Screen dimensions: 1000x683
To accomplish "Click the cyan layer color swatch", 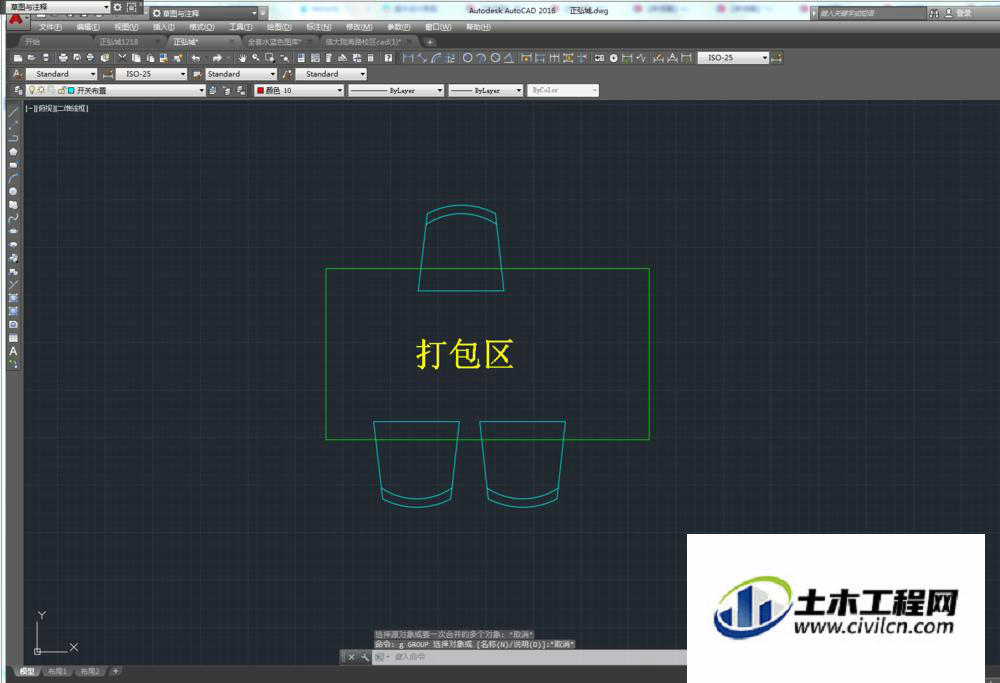I will (x=71, y=91).
